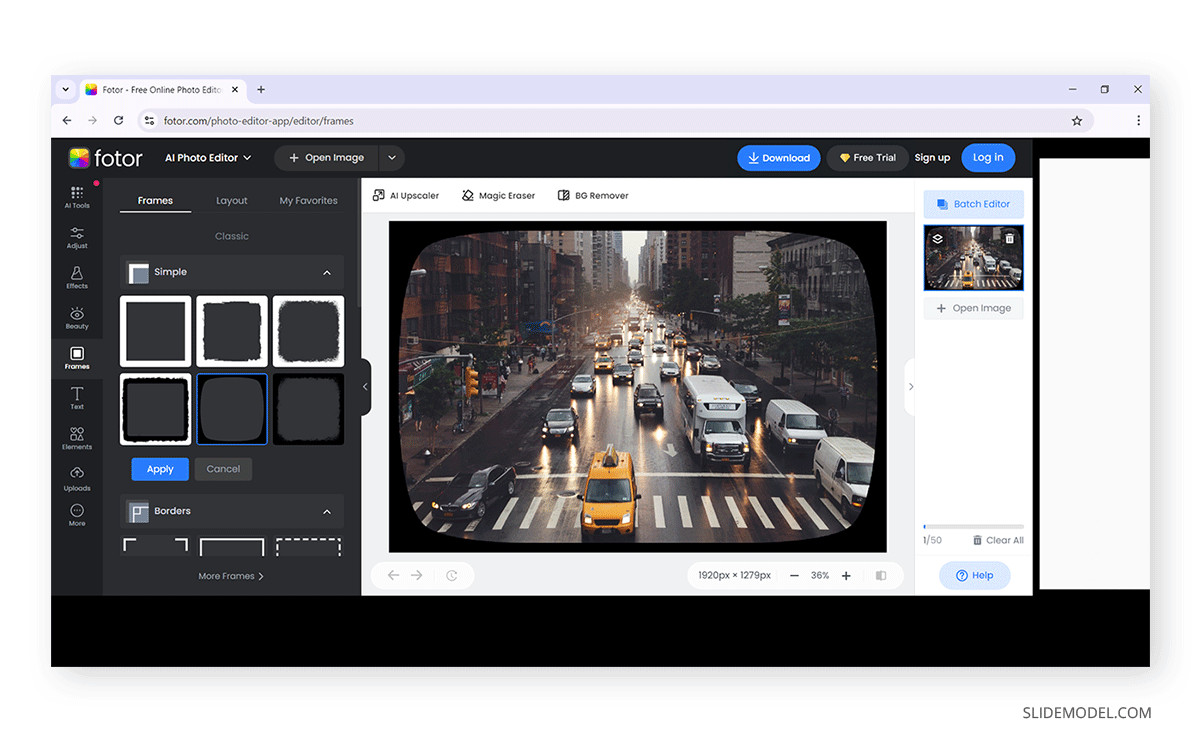
Task: Collapse the Borders section
Action: pyautogui.click(x=327, y=511)
